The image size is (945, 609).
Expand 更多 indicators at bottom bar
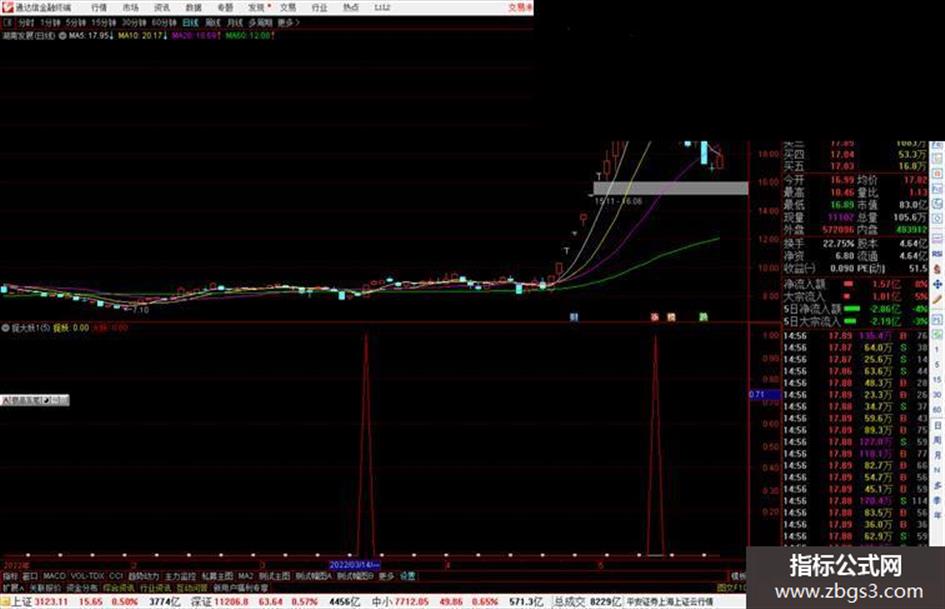pyautogui.click(x=386, y=576)
